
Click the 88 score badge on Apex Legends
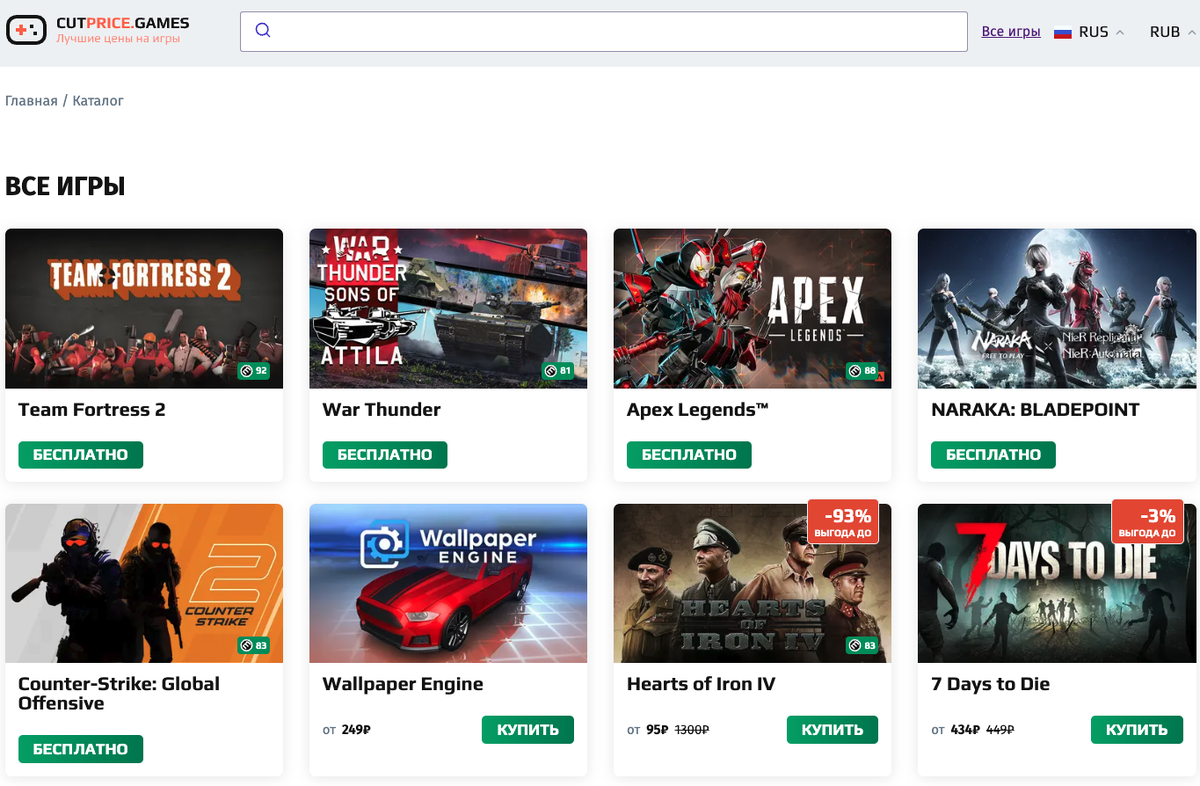(x=862, y=371)
